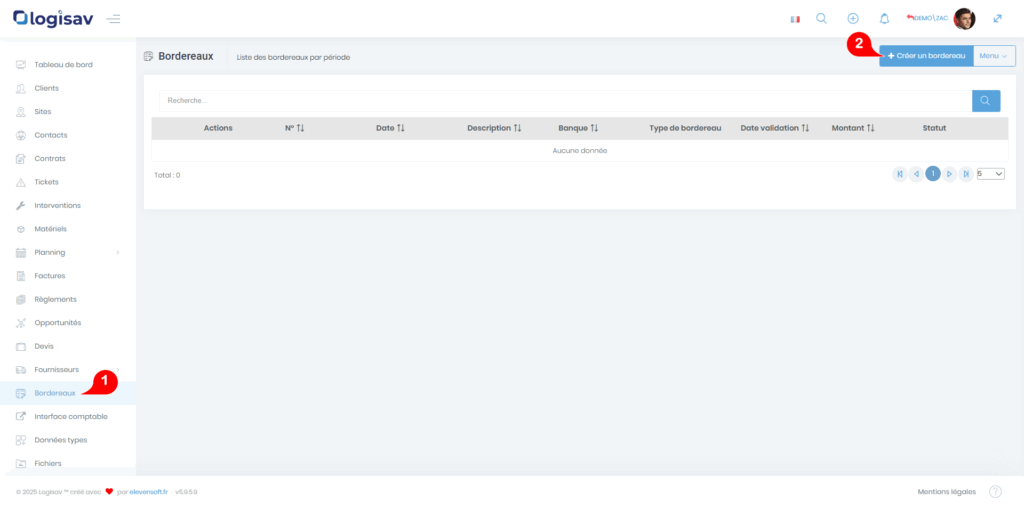
Task: Click the user avatar photo
Action: (964, 19)
